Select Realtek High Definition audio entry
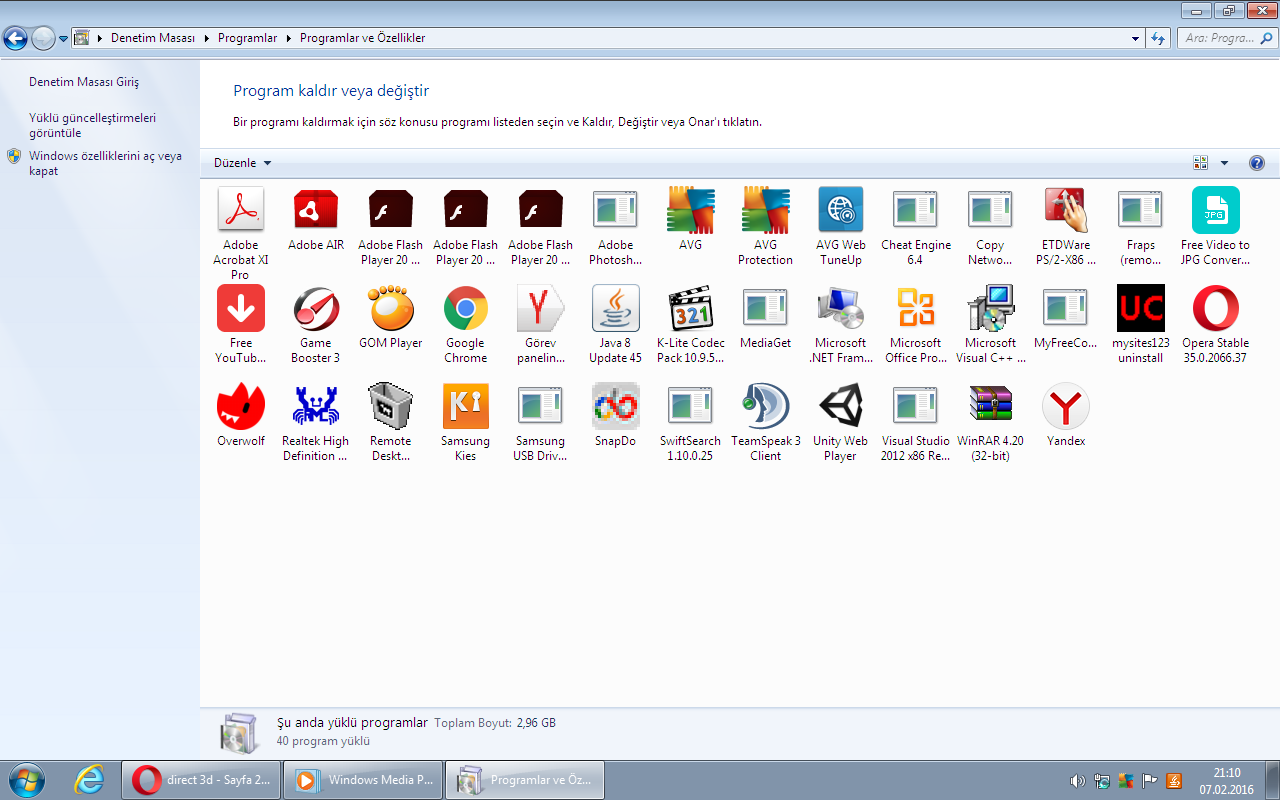The height and width of the screenshot is (800, 1280). coord(316,422)
